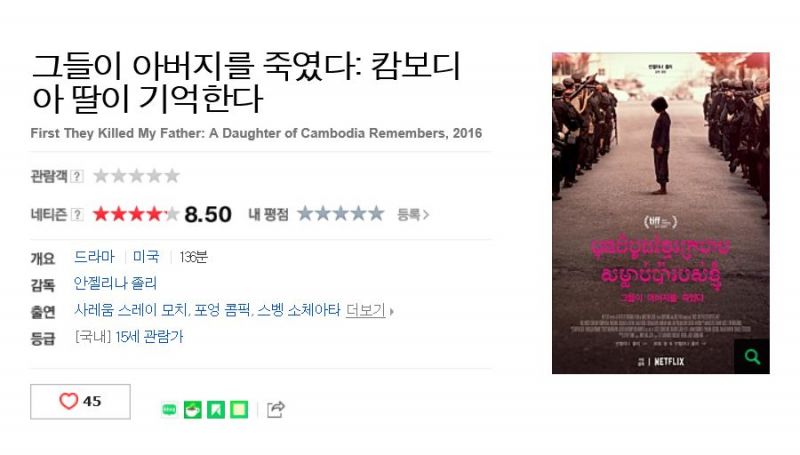Open actor 스벵 소체아타 link

click(x=298, y=310)
